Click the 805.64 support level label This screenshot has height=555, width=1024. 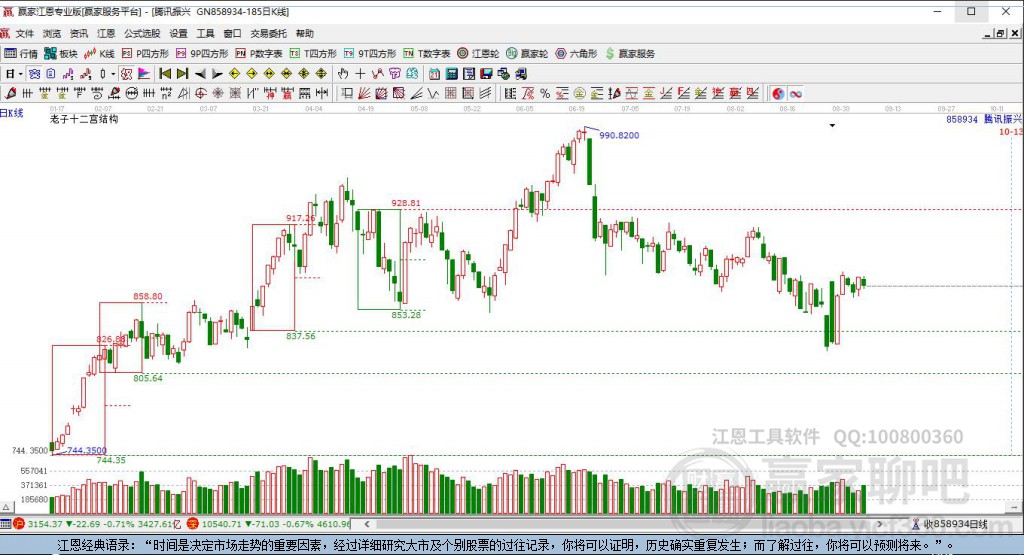tap(148, 378)
